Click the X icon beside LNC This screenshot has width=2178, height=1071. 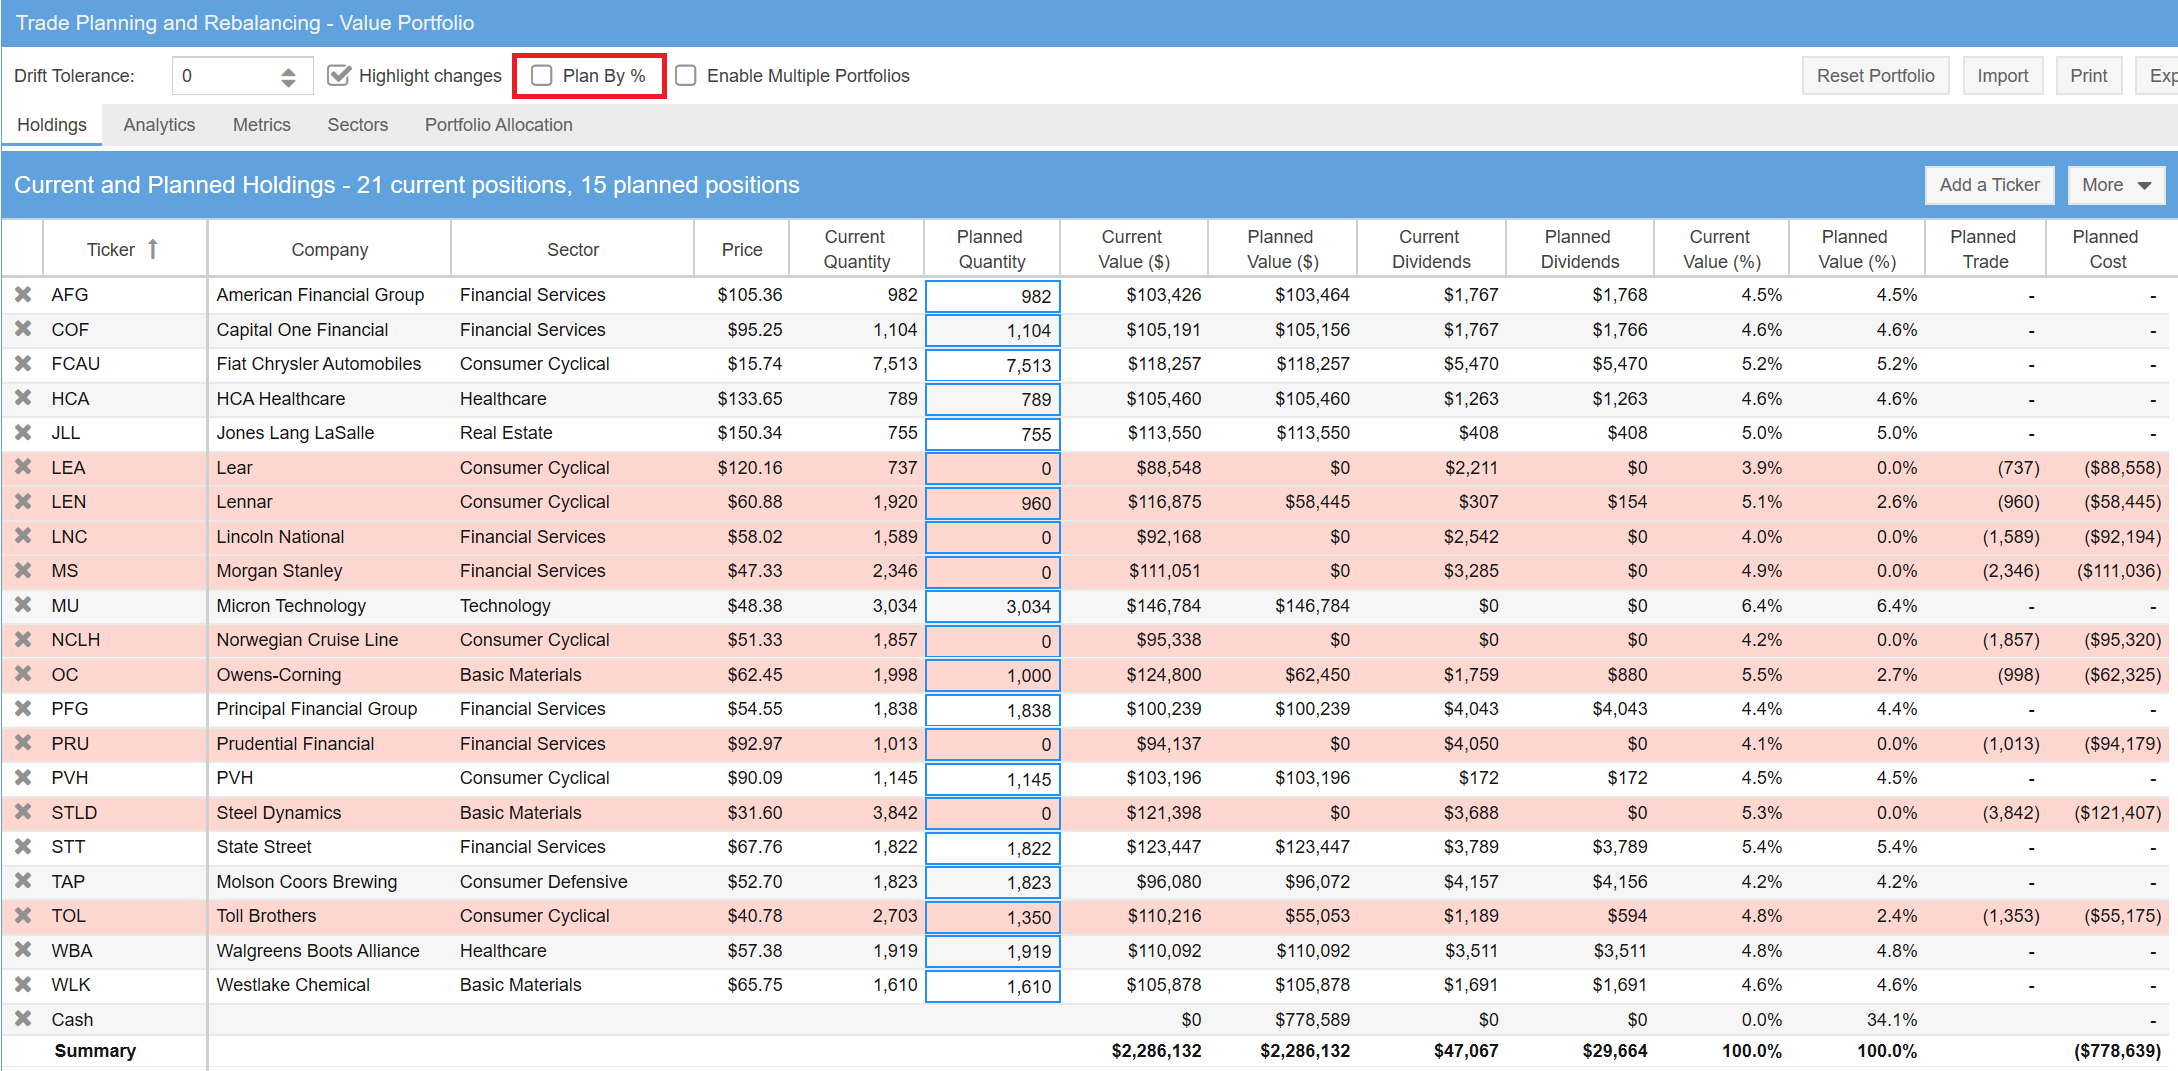(23, 536)
